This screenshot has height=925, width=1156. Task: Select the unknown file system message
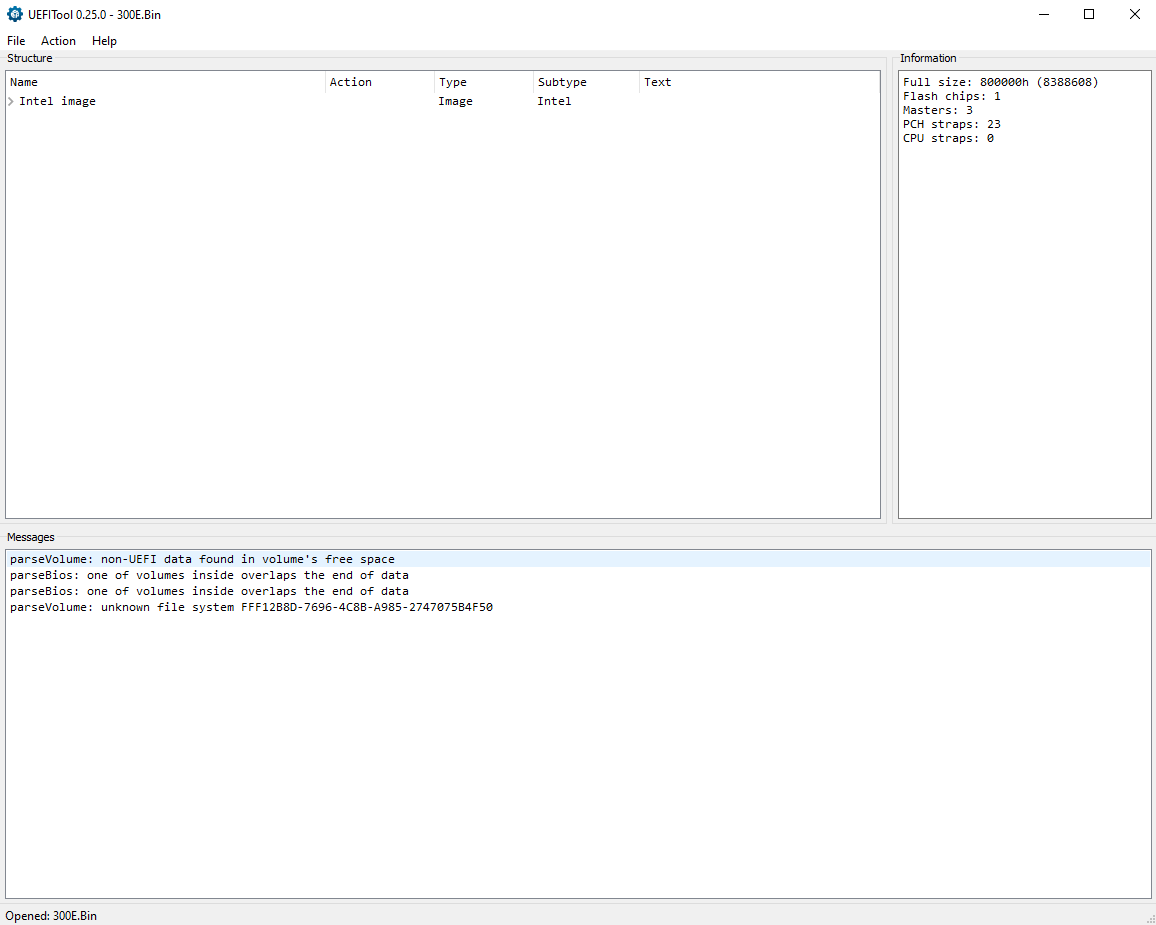(577, 607)
